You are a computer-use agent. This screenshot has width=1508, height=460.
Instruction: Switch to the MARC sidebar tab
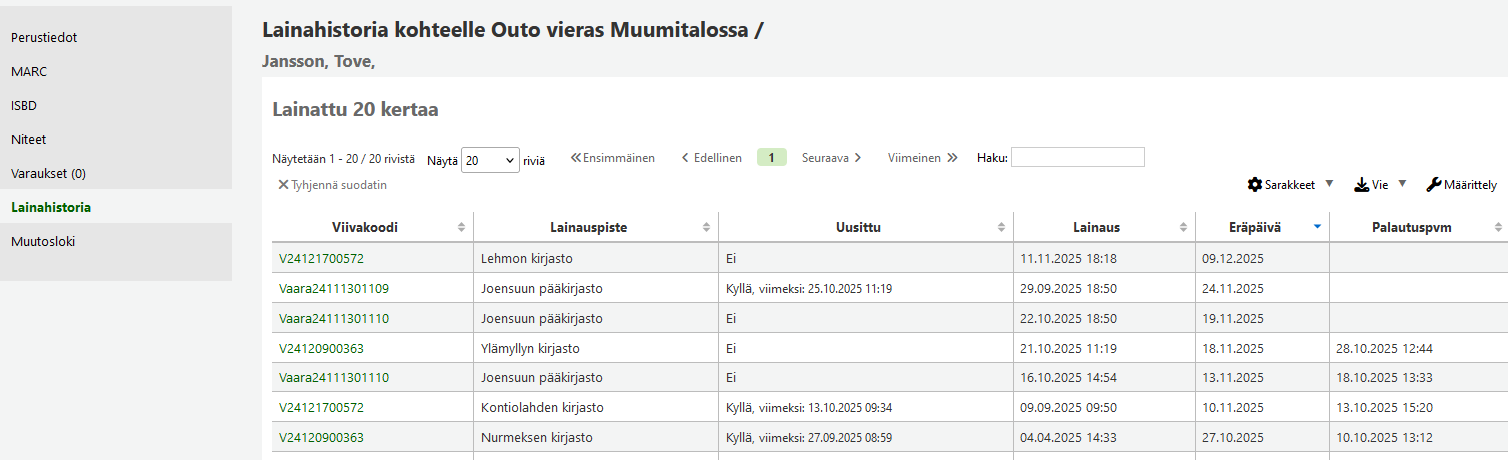pos(29,72)
